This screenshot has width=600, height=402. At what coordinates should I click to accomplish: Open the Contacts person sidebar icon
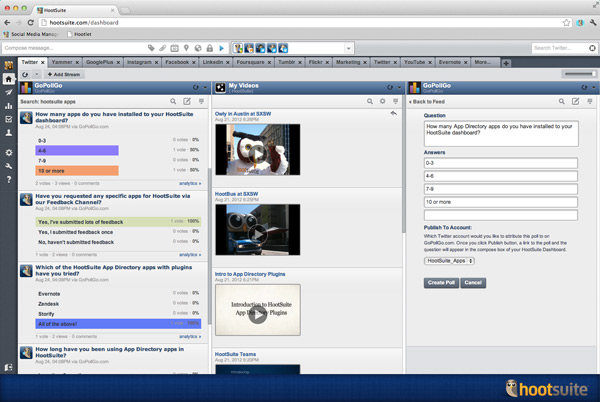(8, 133)
